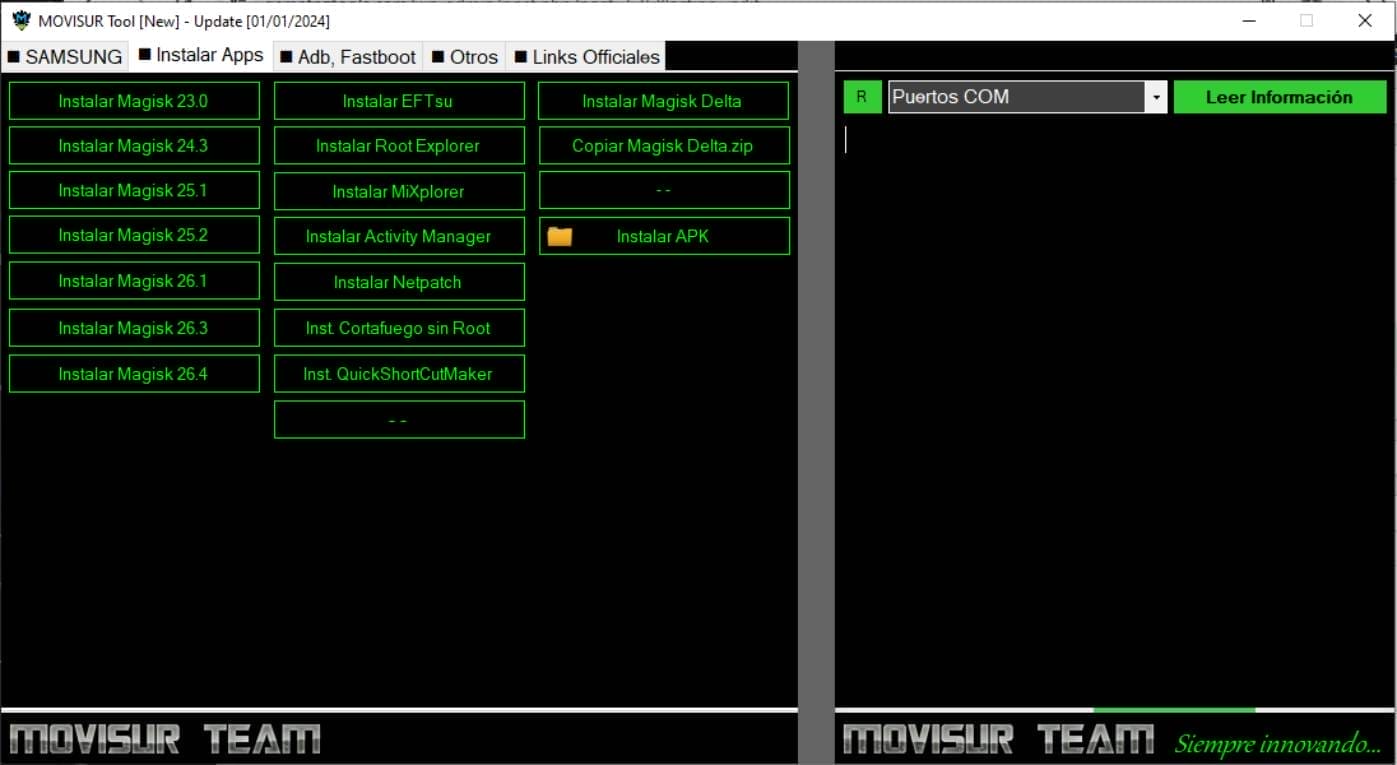
Task: Switch to the Otros tab
Action: pyautogui.click(x=464, y=56)
